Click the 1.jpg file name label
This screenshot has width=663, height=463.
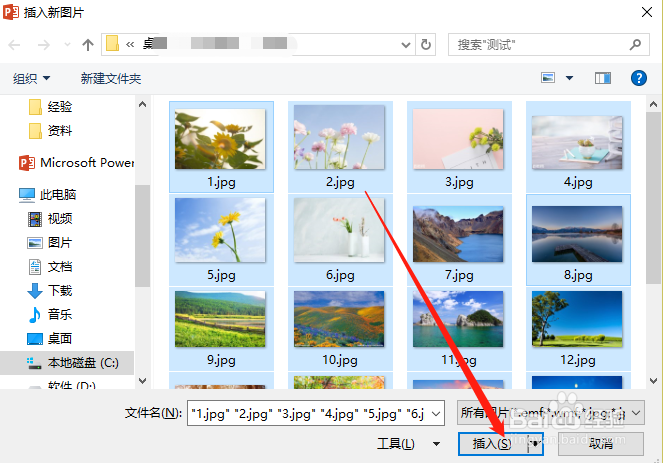point(221,182)
